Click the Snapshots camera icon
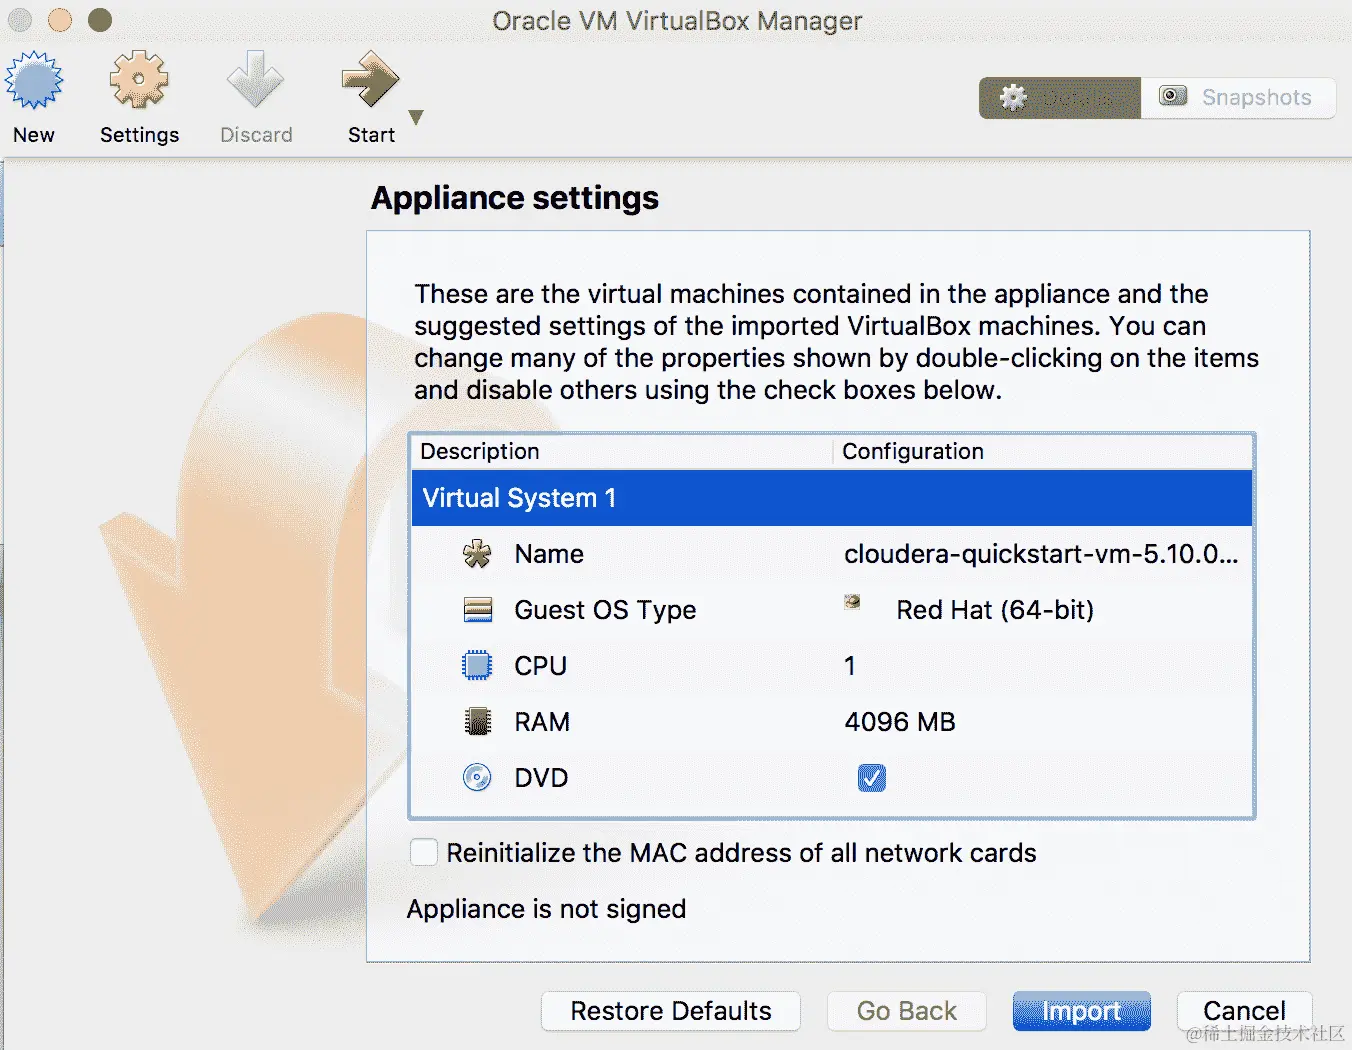Image resolution: width=1352 pixels, height=1050 pixels. [1173, 96]
